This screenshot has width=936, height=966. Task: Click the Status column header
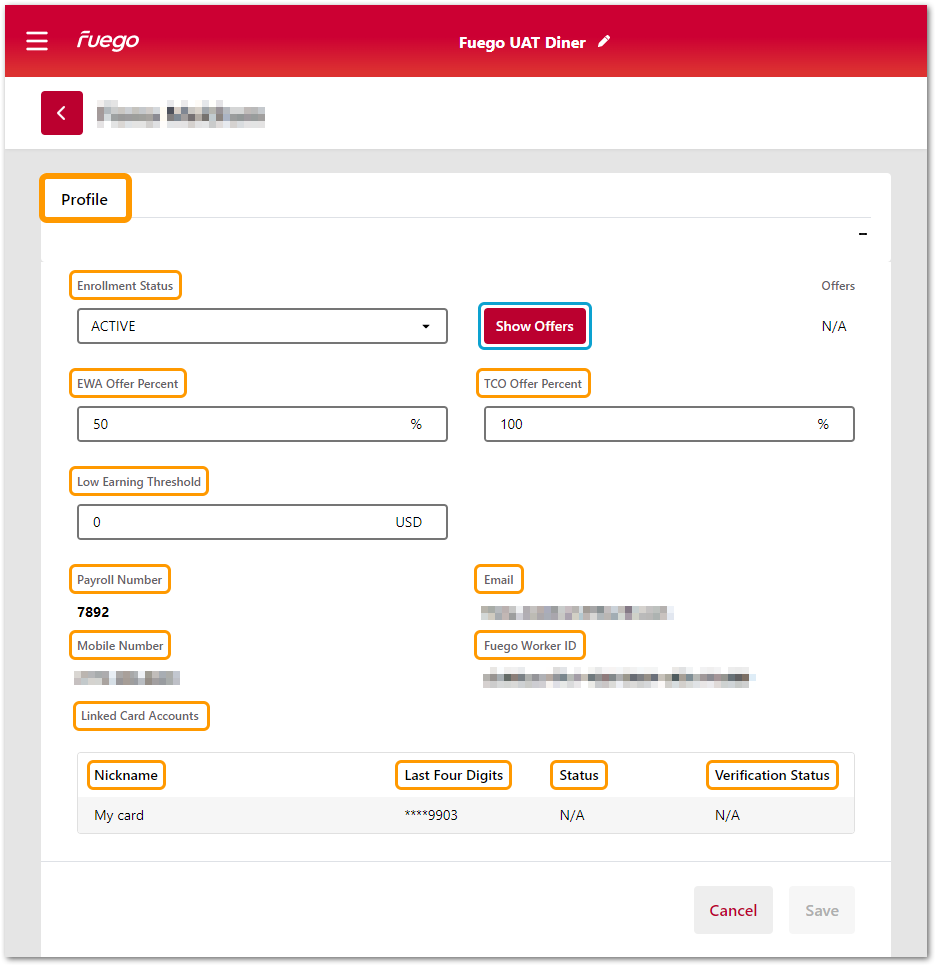(x=579, y=775)
